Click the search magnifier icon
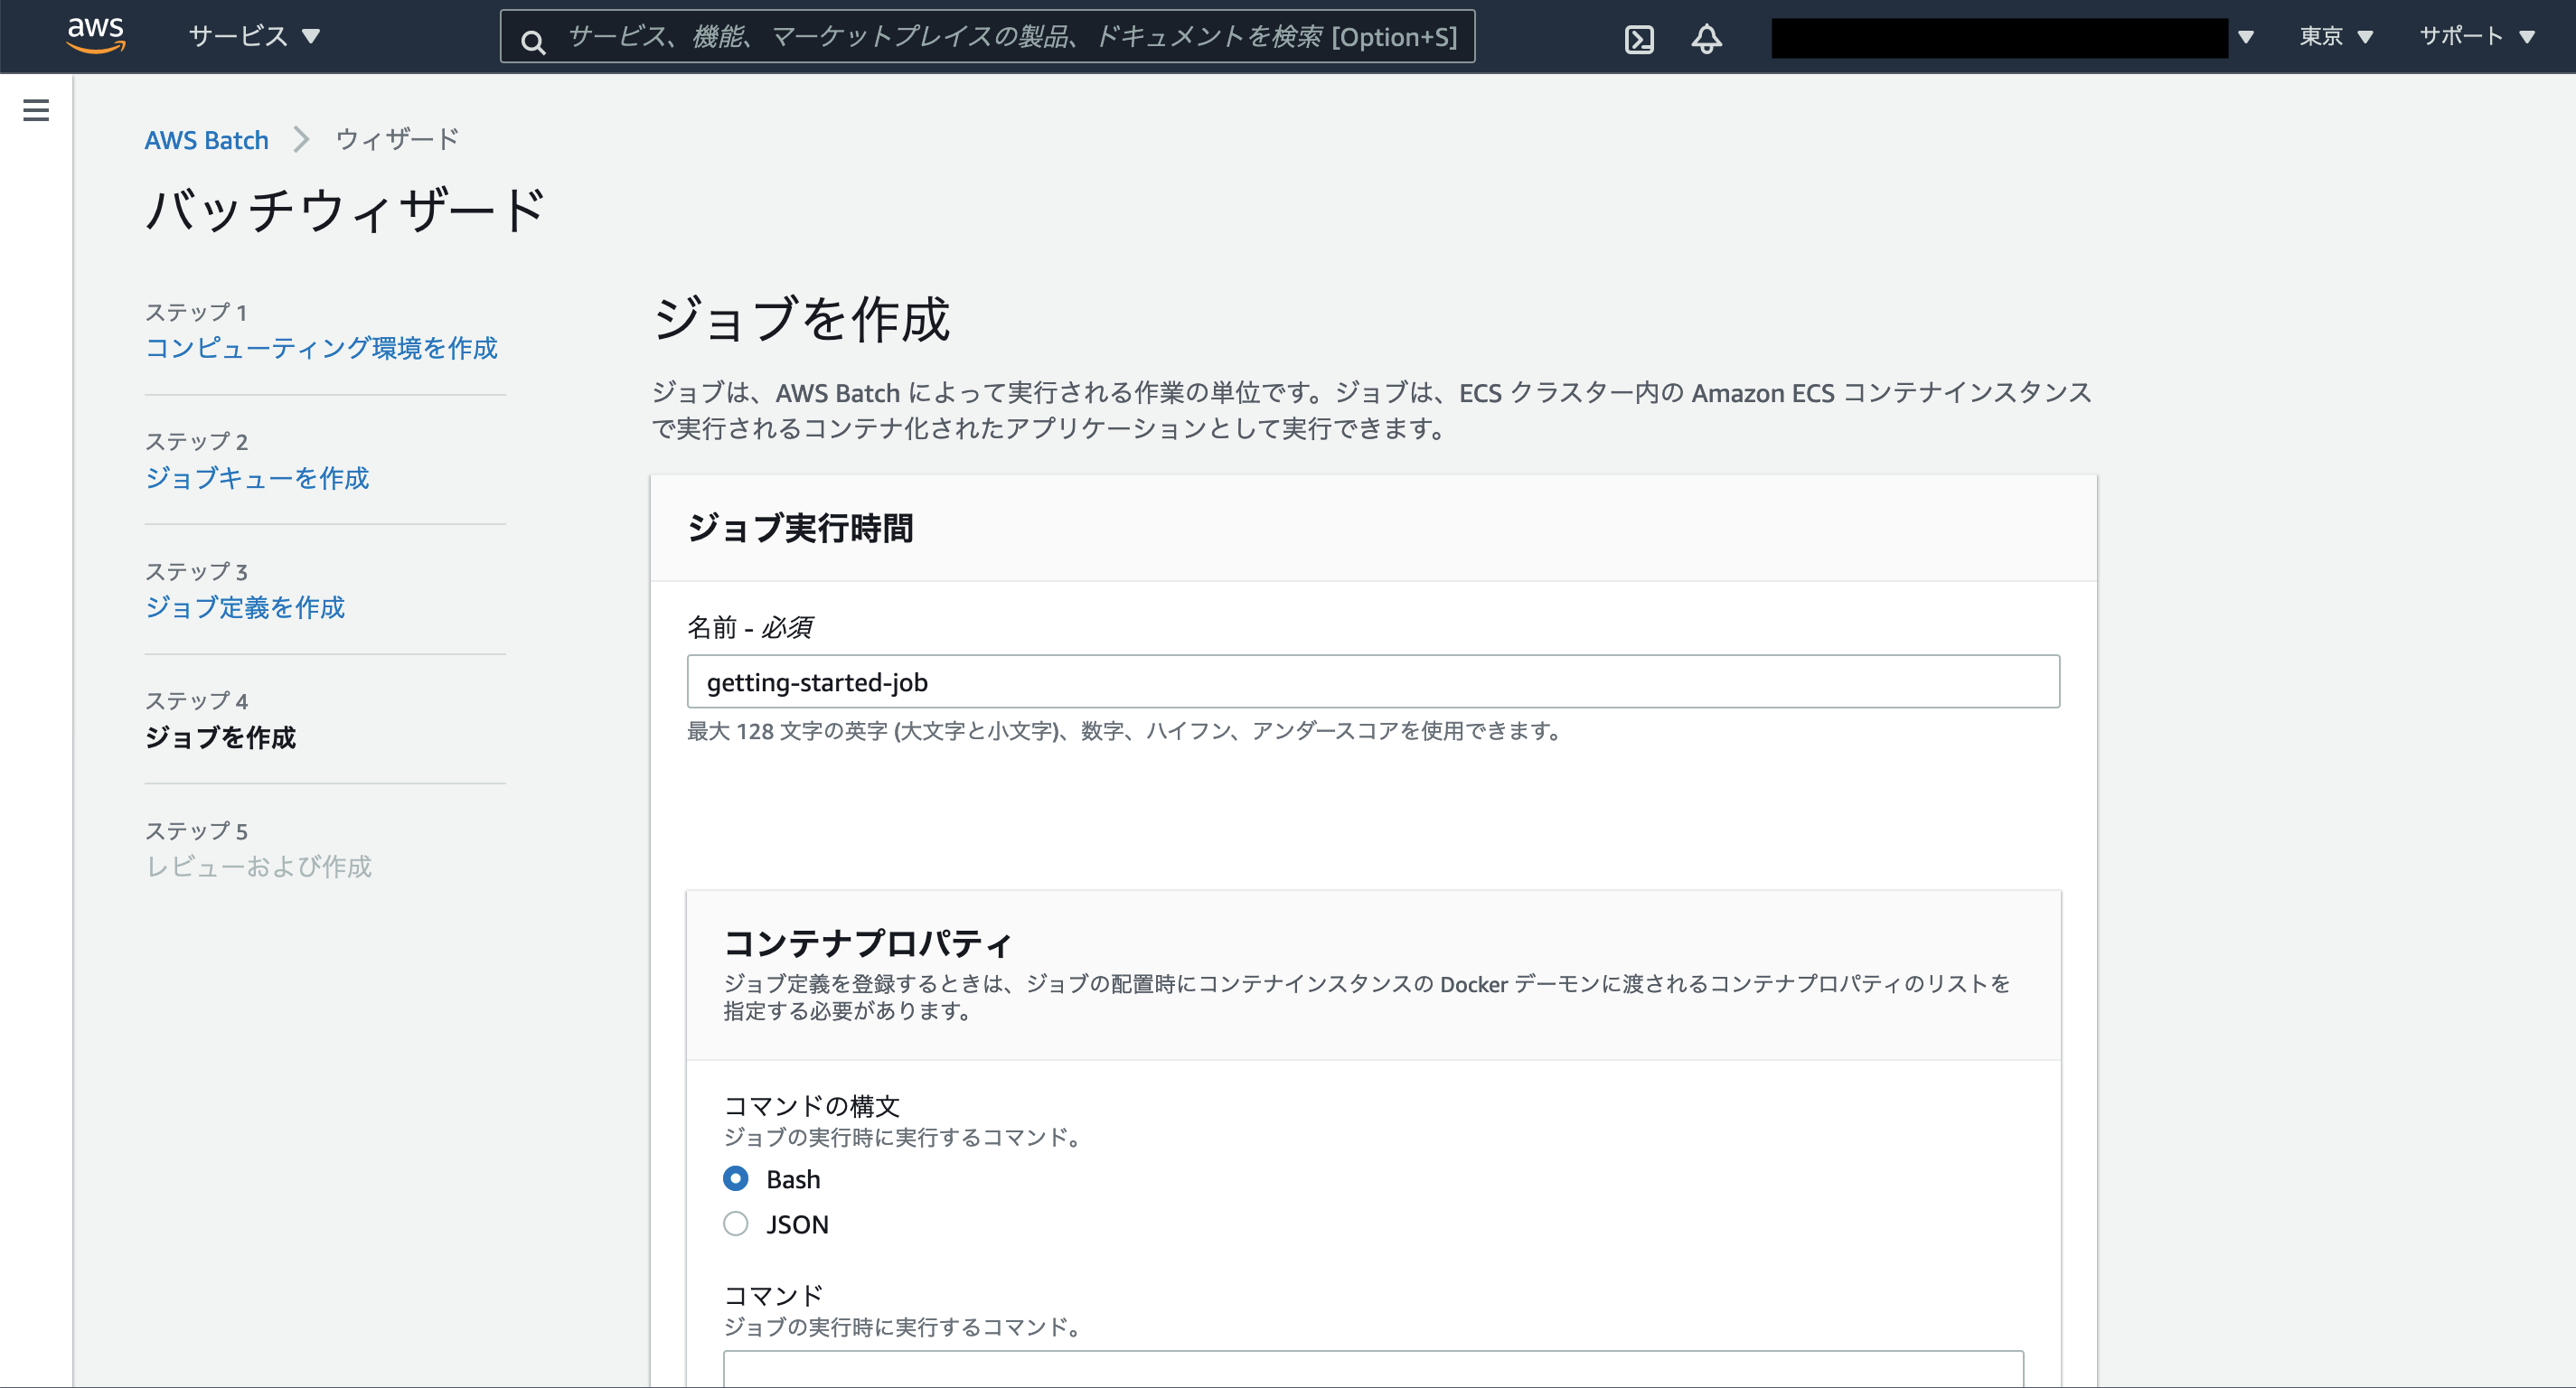The width and height of the screenshot is (2576, 1388). point(533,41)
